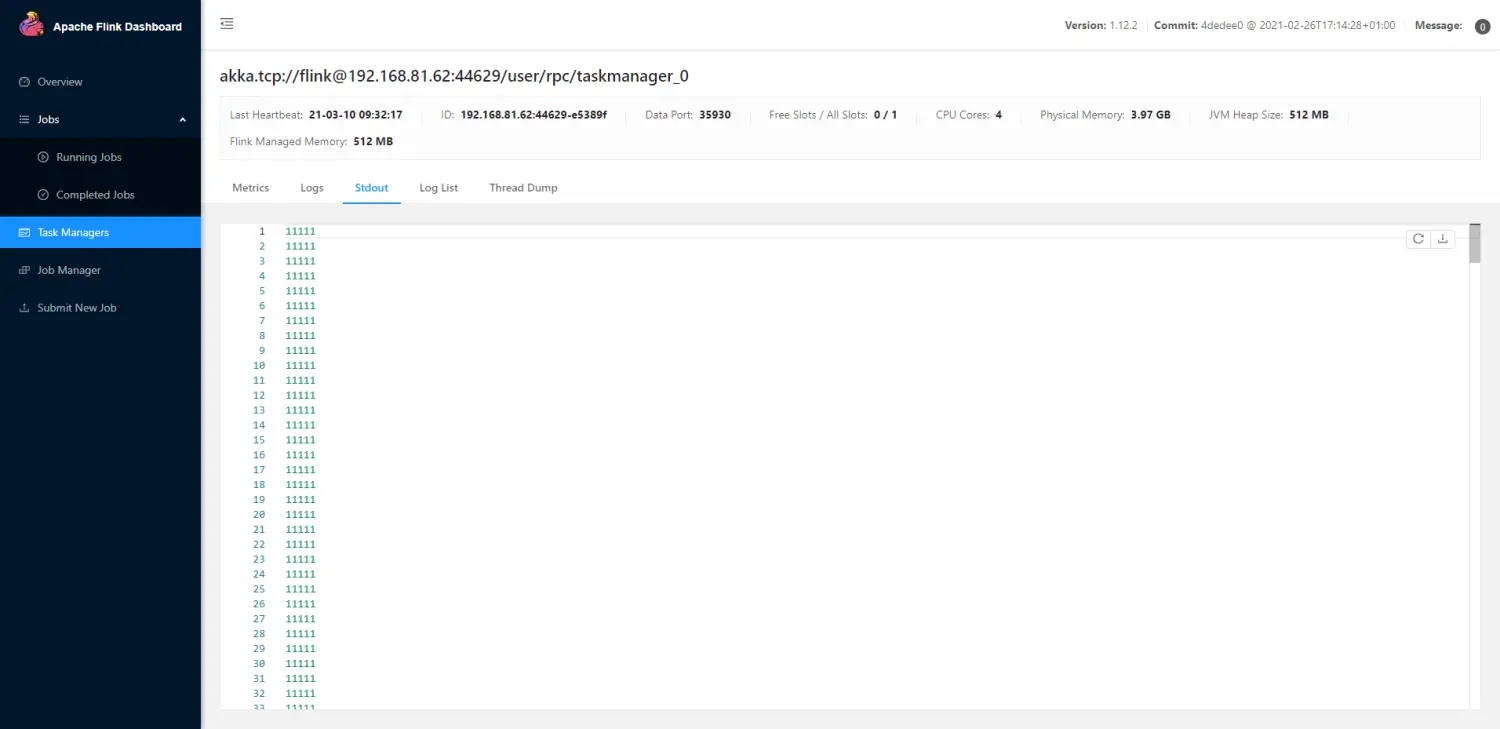This screenshot has width=1500, height=729.
Task: Click the Completed Jobs checkmark icon
Action: coord(43,195)
